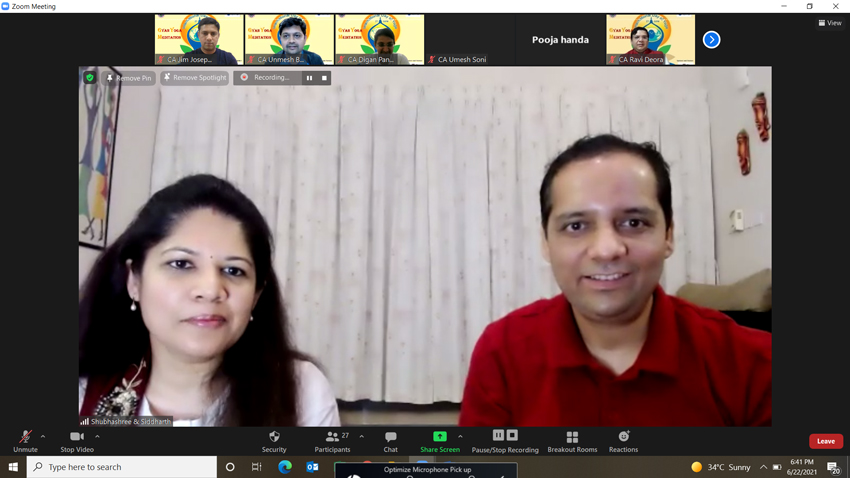Open the Participants panel
The height and width of the screenshot is (478, 850).
coord(333,440)
